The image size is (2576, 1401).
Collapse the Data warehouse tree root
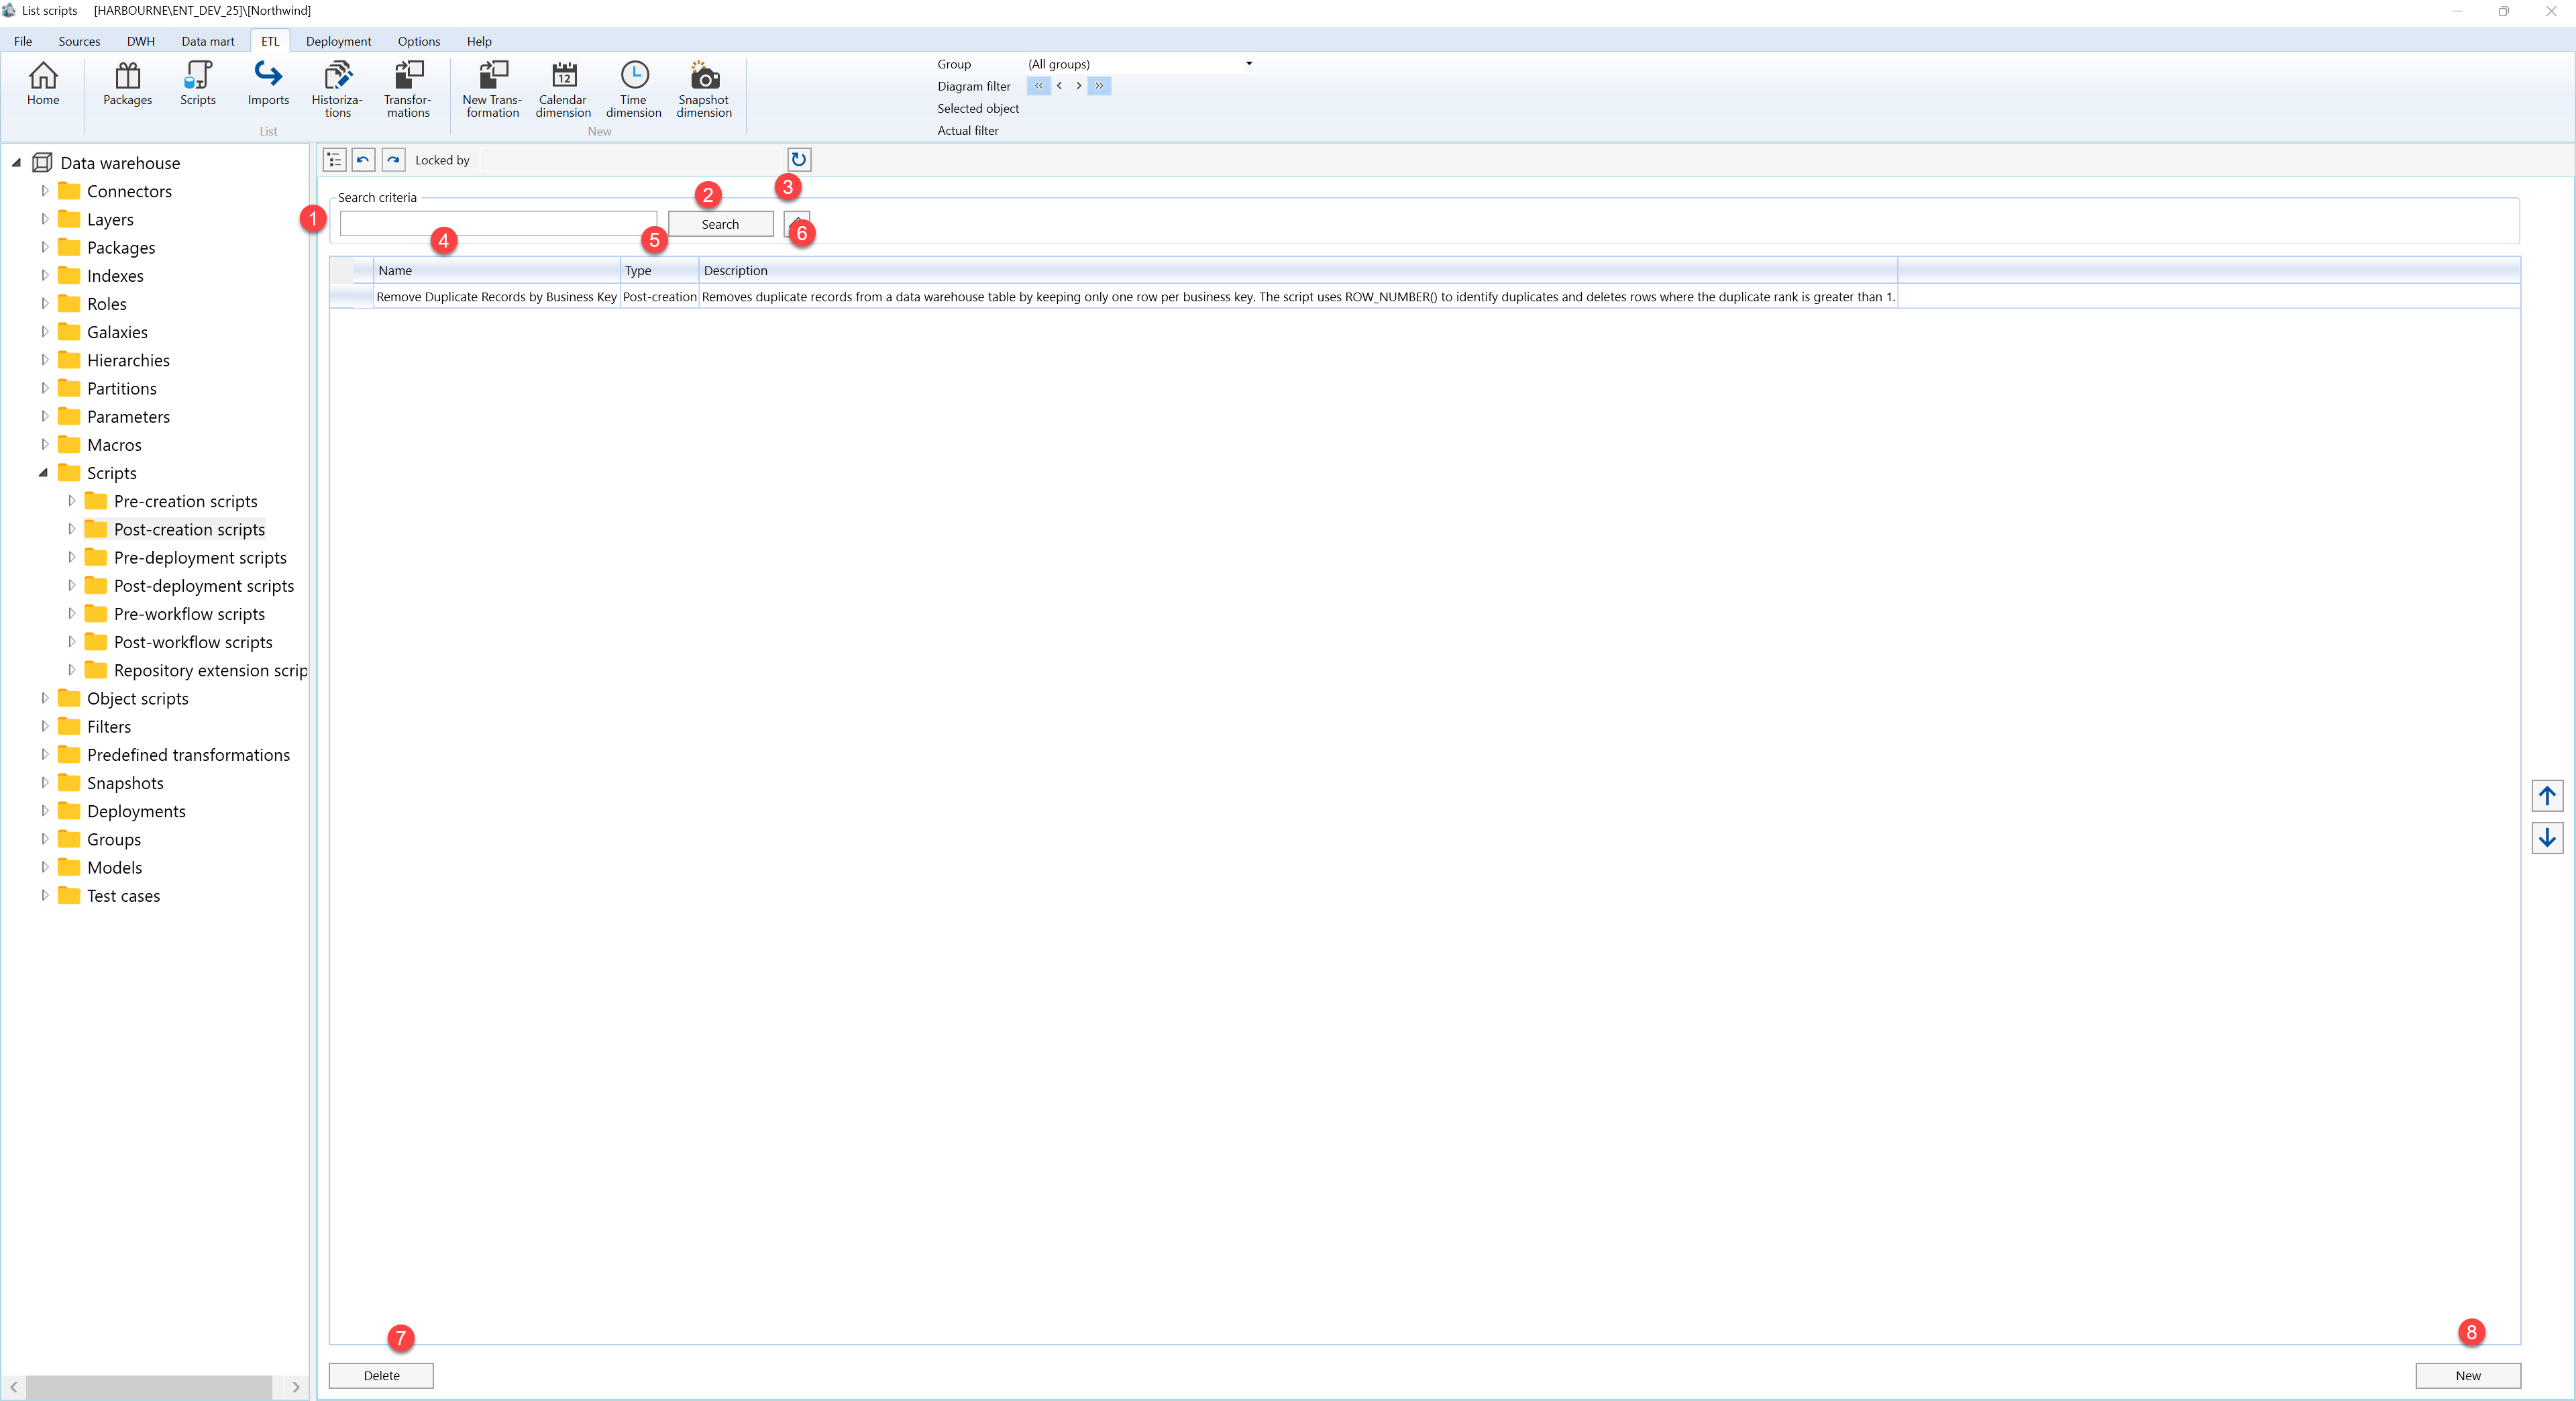pos(16,162)
